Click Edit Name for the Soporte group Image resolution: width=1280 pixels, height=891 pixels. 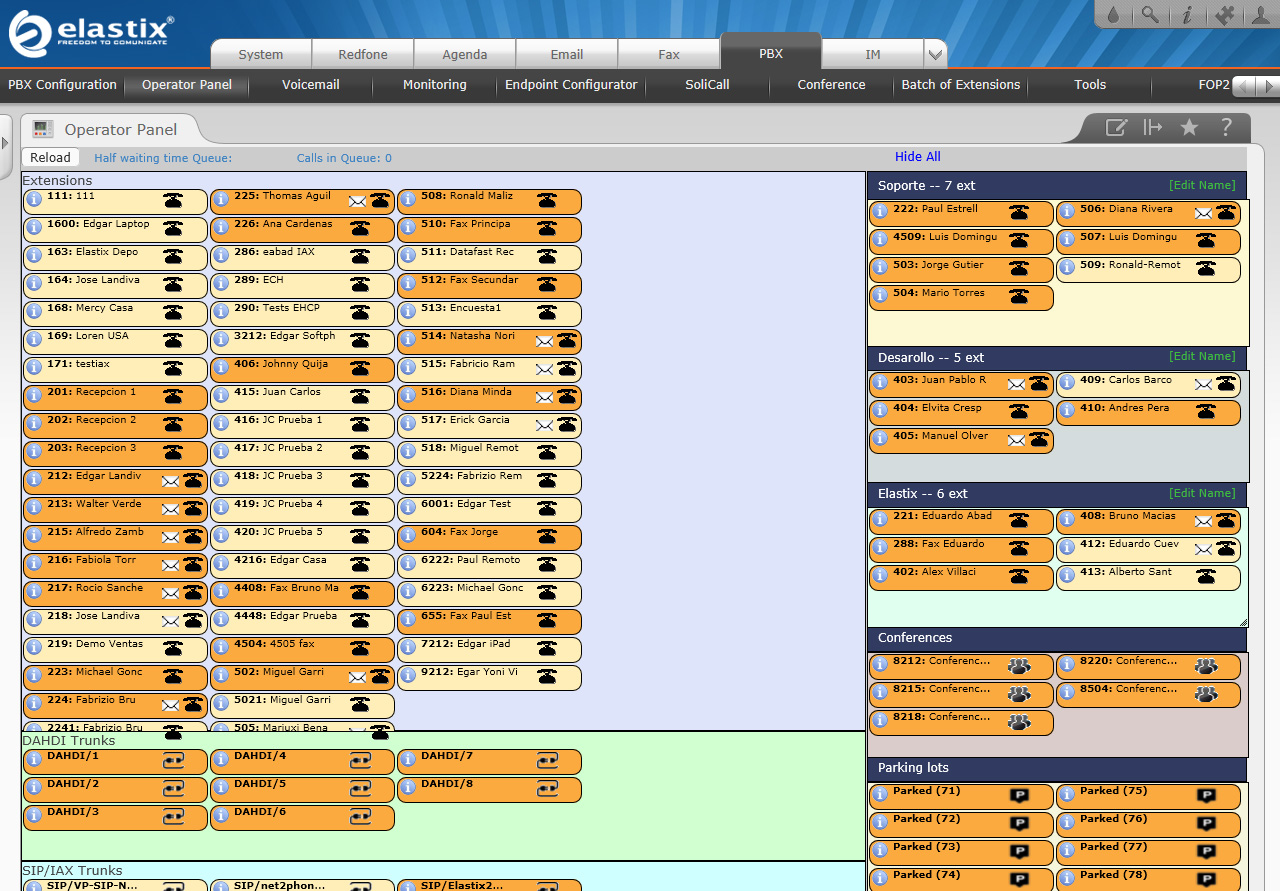tap(1202, 185)
